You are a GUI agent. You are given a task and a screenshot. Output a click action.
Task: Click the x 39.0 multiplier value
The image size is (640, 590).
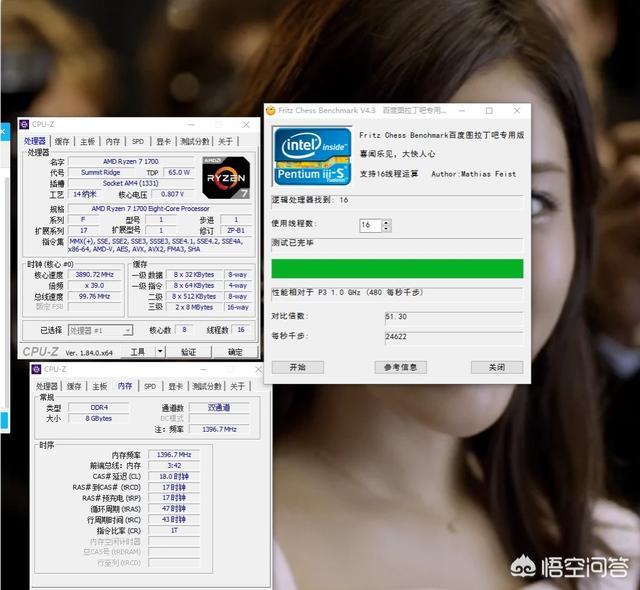coord(95,286)
